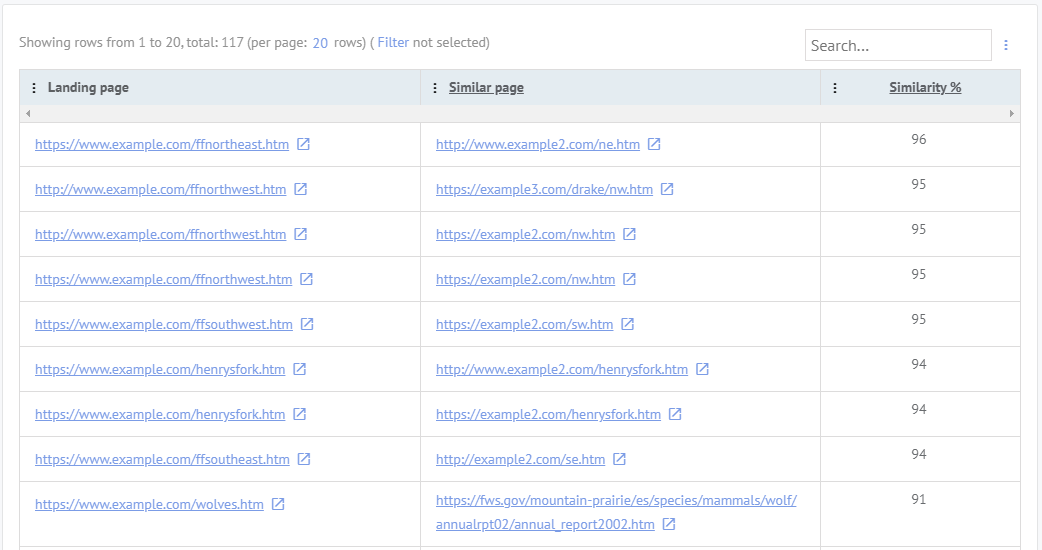Open ffnortheast.htm landing page in new tab icon
The height and width of the screenshot is (550, 1042).
click(x=303, y=144)
